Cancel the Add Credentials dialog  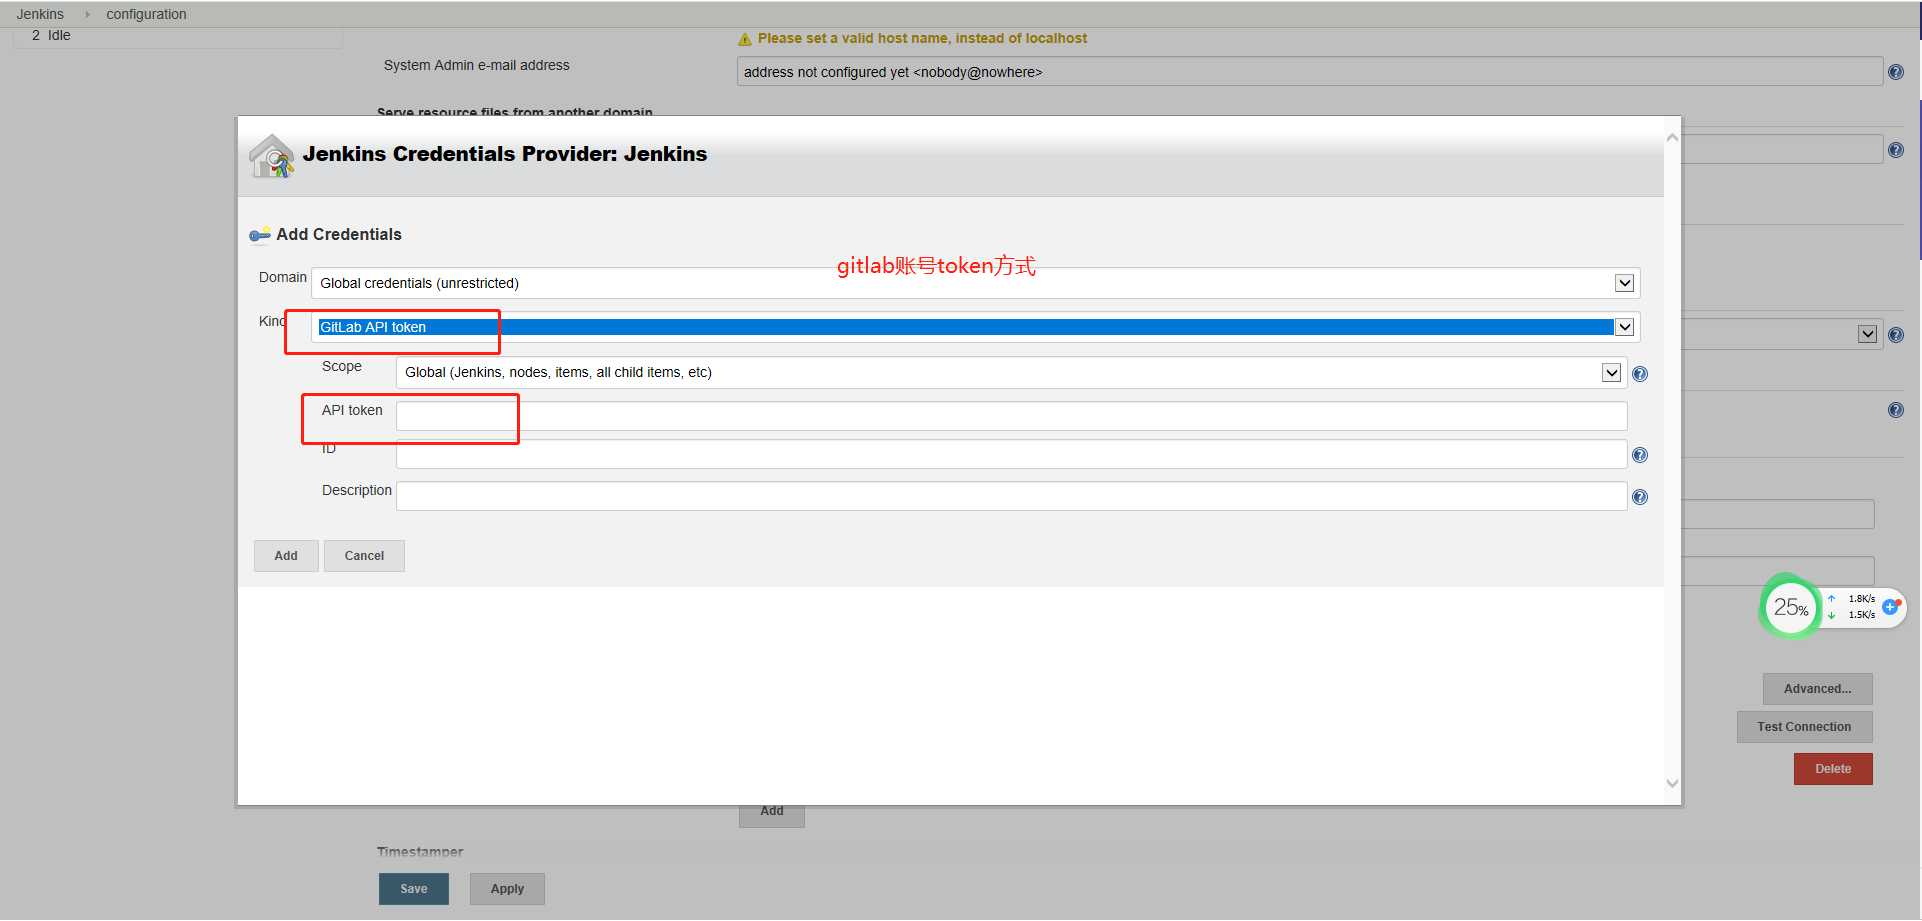coord(364,556)
